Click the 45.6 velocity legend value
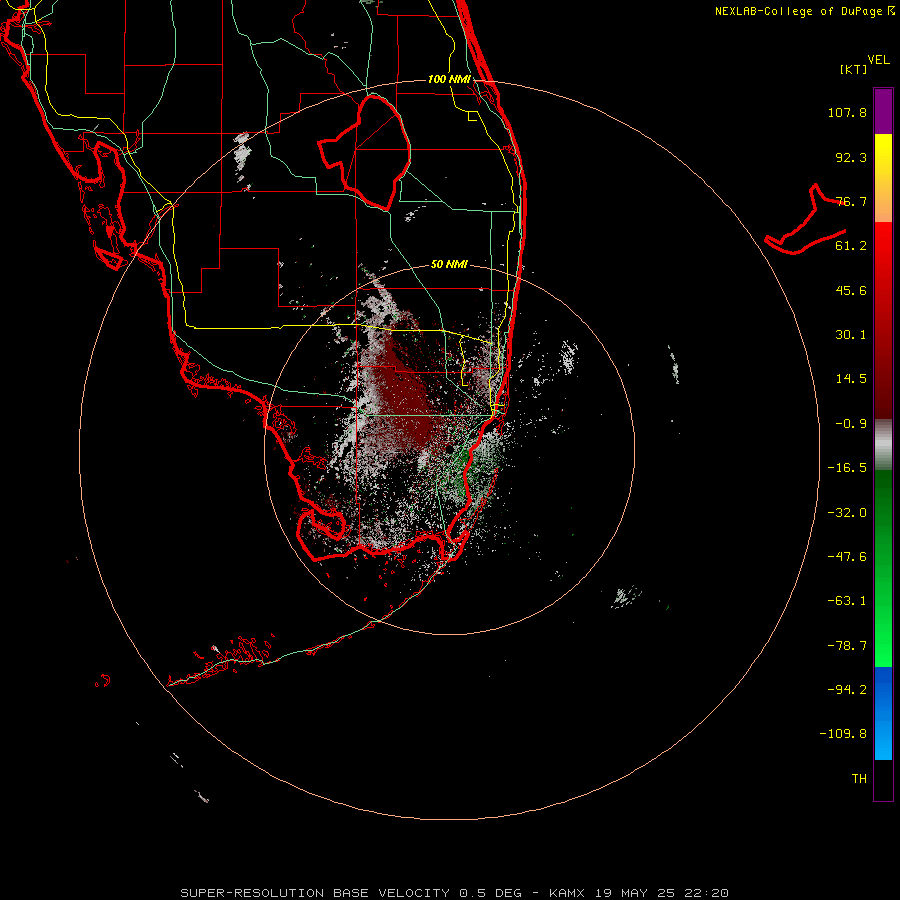 click(851, 290)
